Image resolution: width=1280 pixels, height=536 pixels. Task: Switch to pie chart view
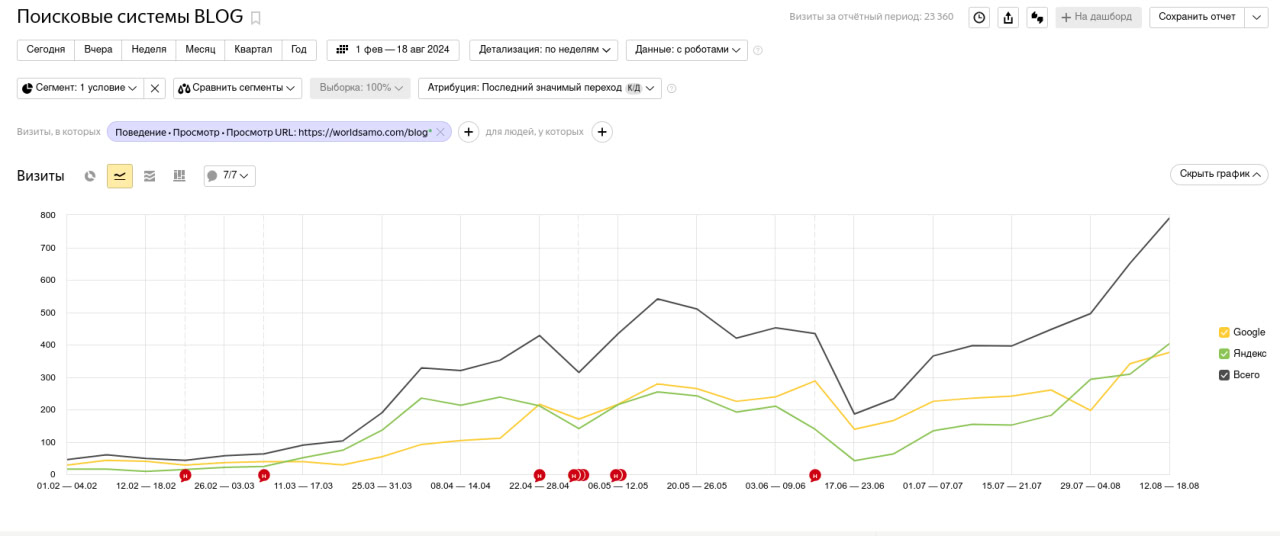coord(90,176)
